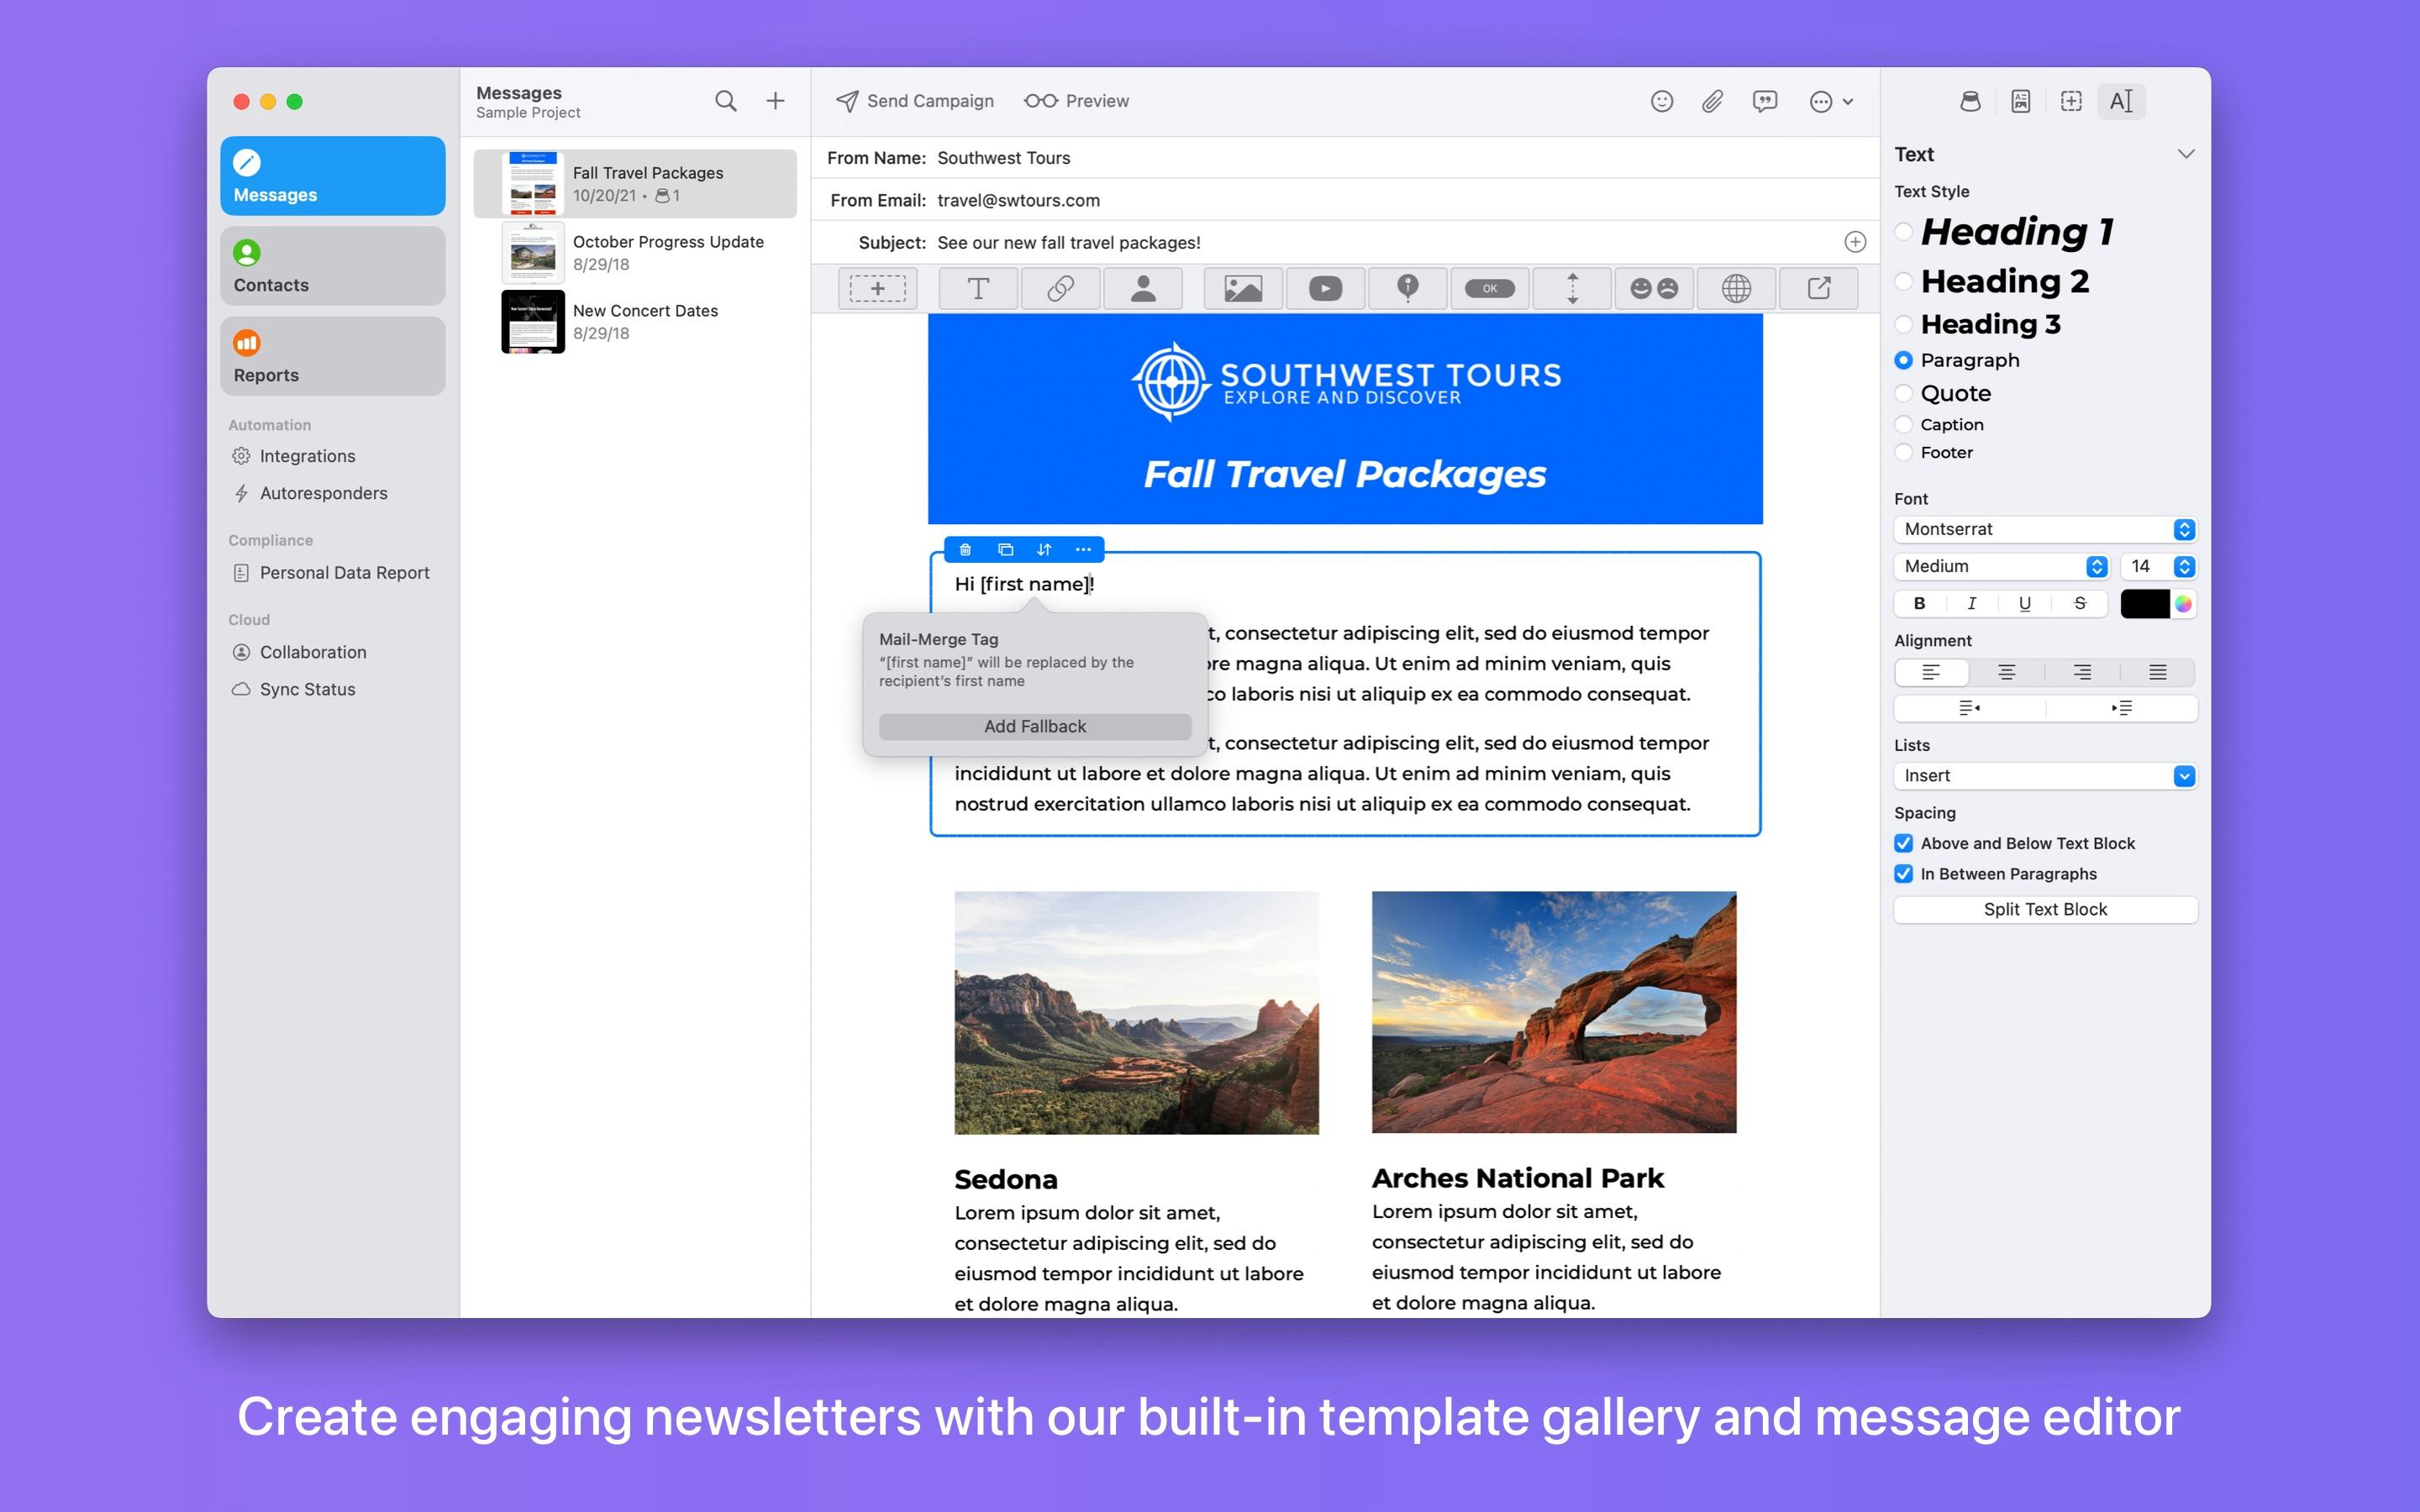Click the attachment paperclip icon
The height and width of the screenshot is (1512, 2420).
(x=1712, y=101)
